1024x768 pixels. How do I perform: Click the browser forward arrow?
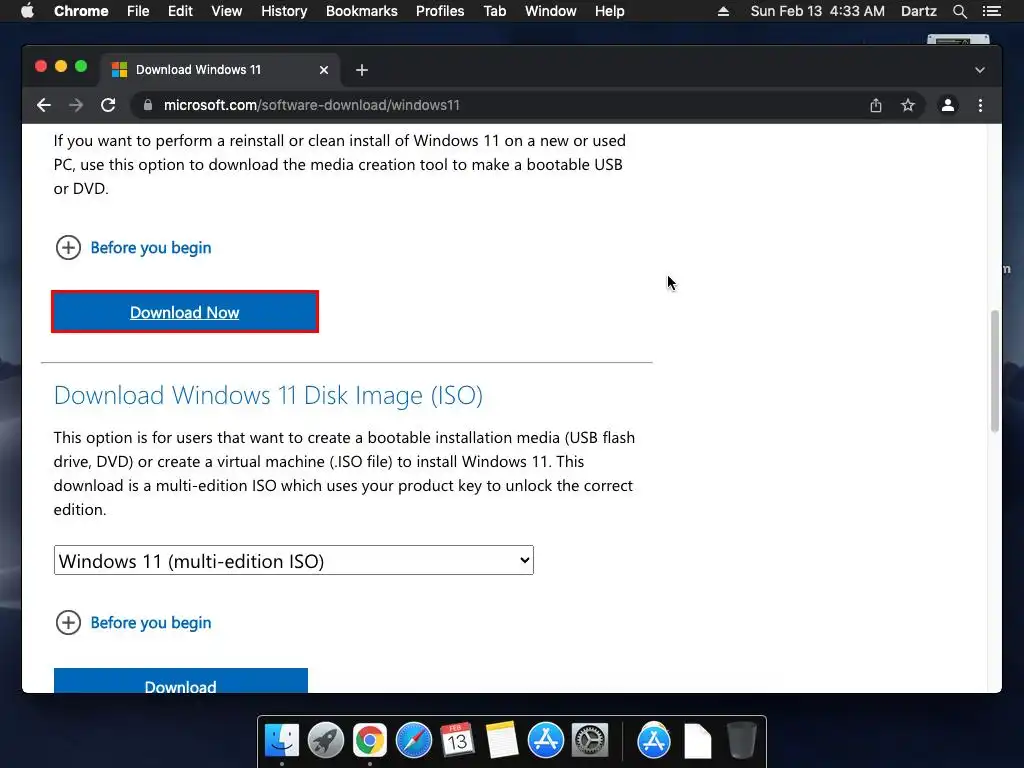[x=76, y=105]
